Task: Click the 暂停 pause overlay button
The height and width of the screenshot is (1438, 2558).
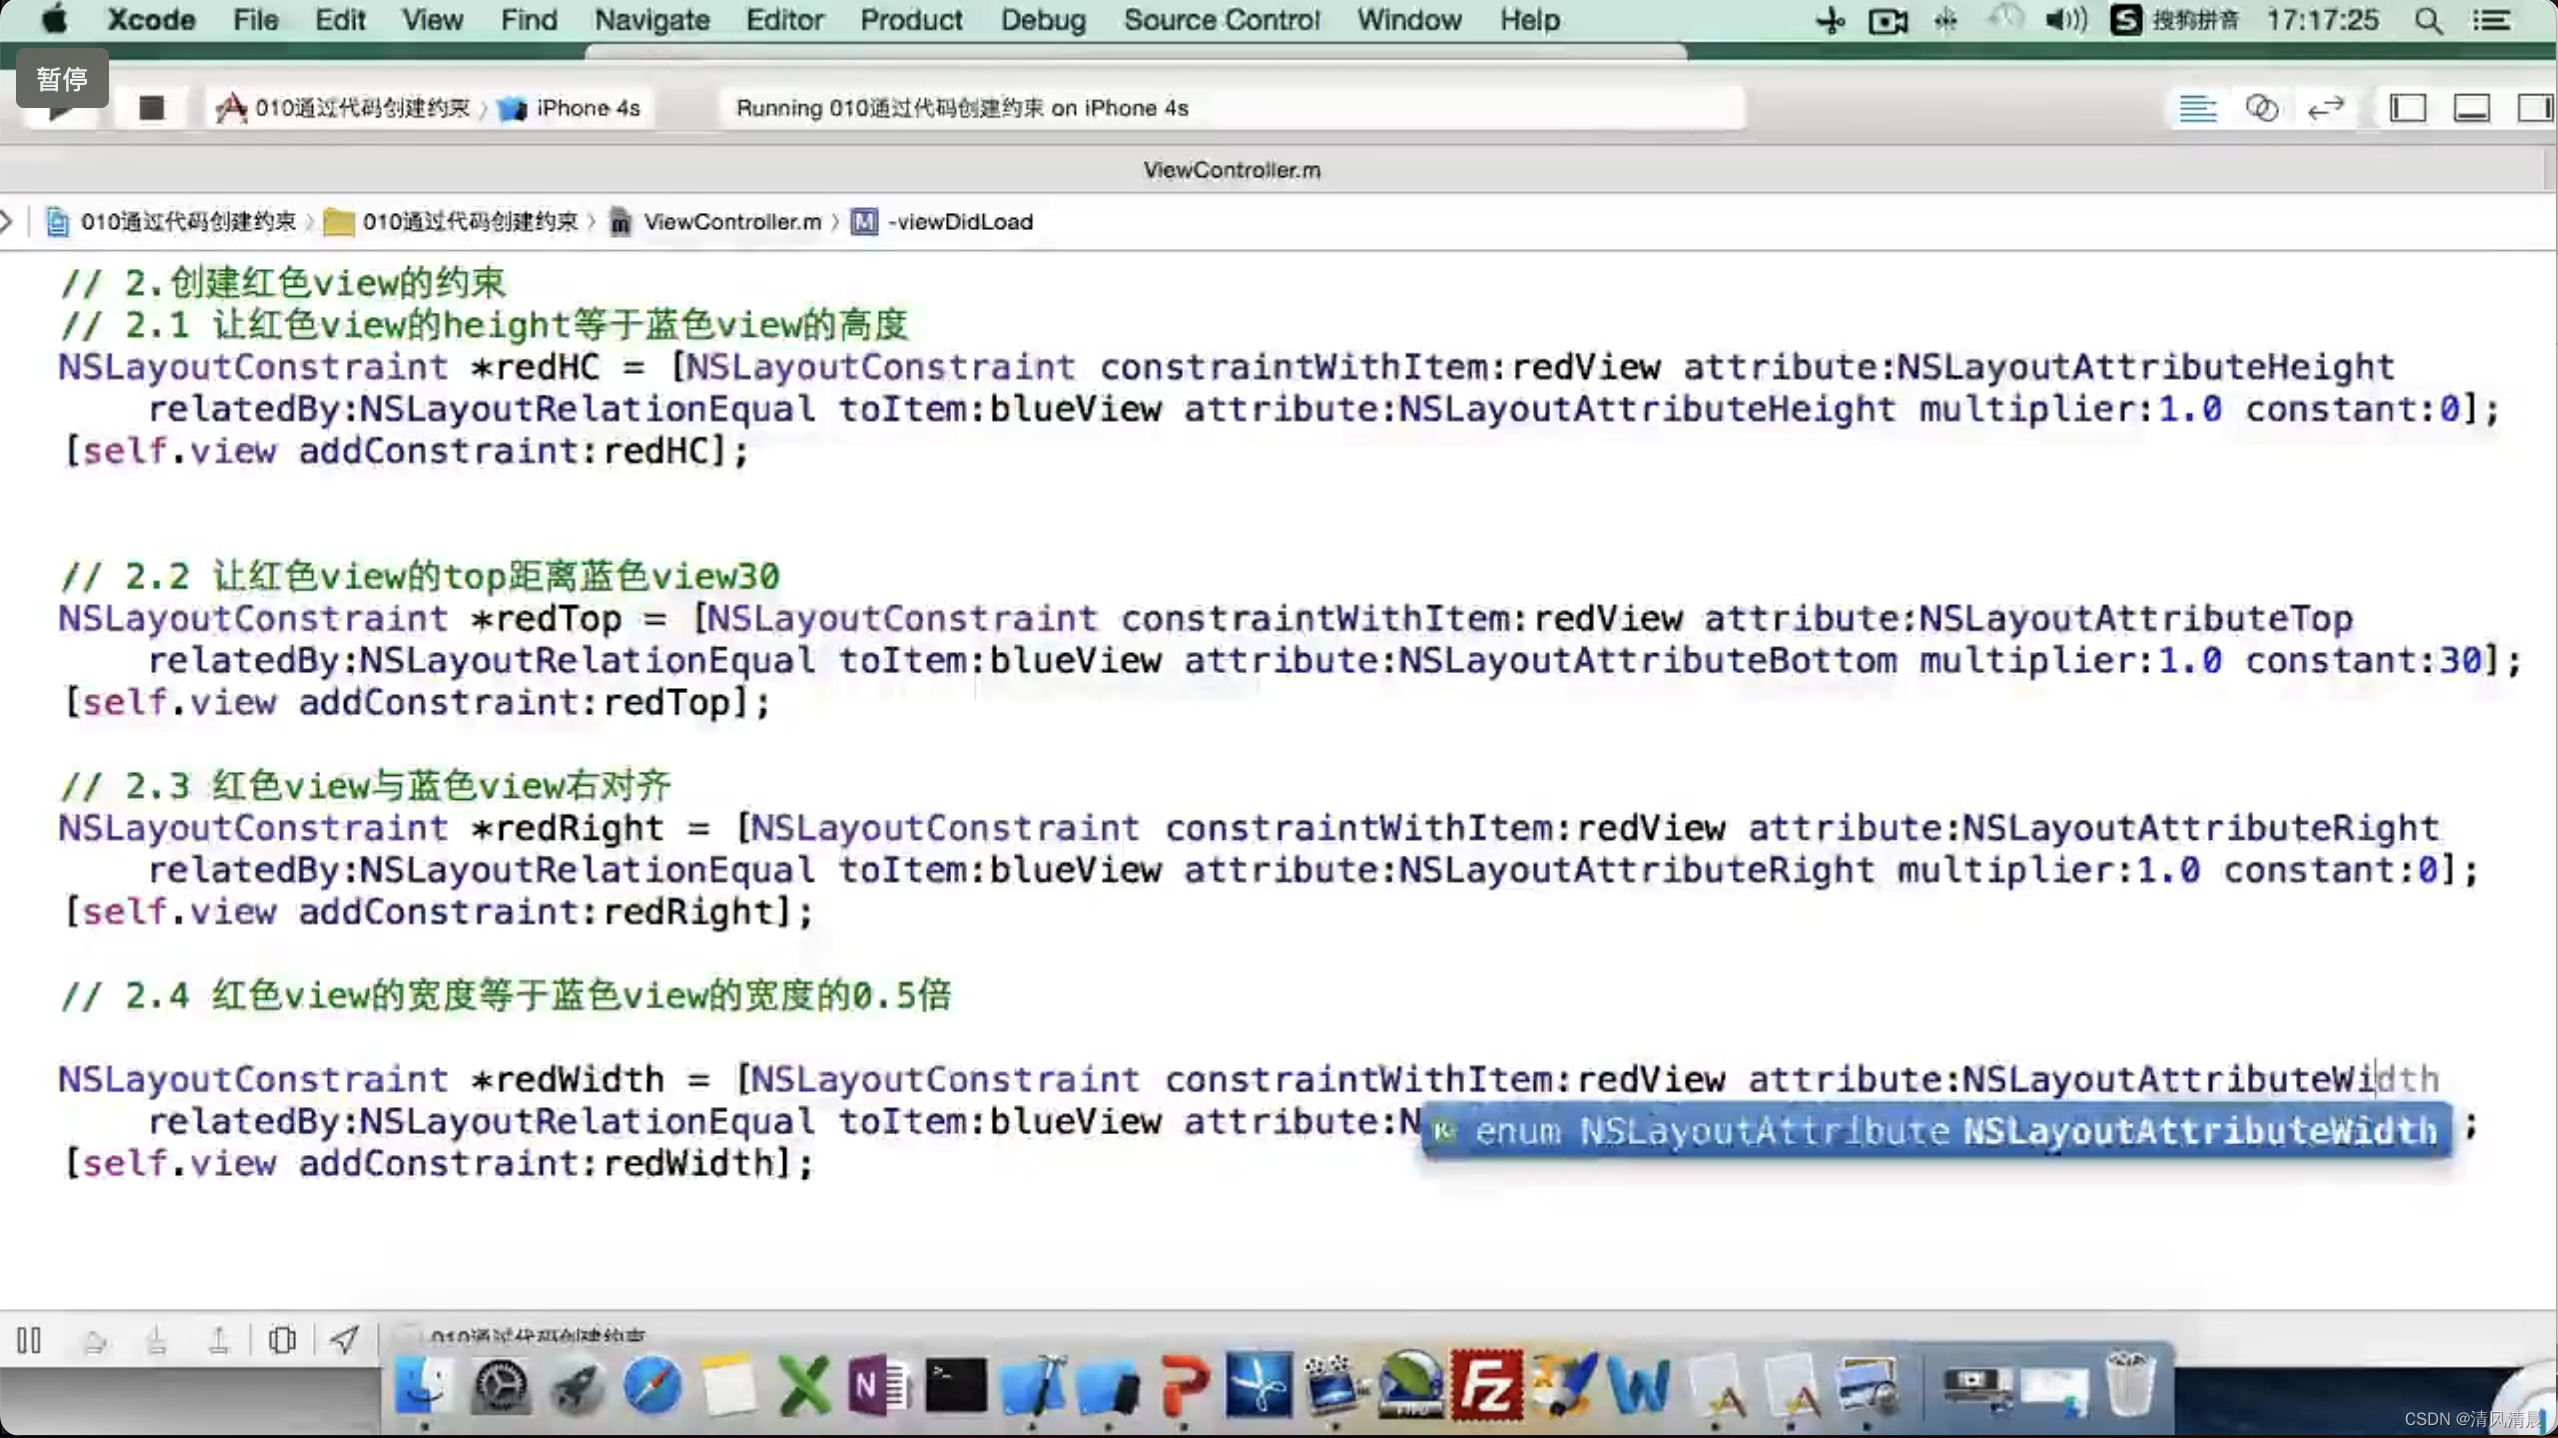Action: 62,78
